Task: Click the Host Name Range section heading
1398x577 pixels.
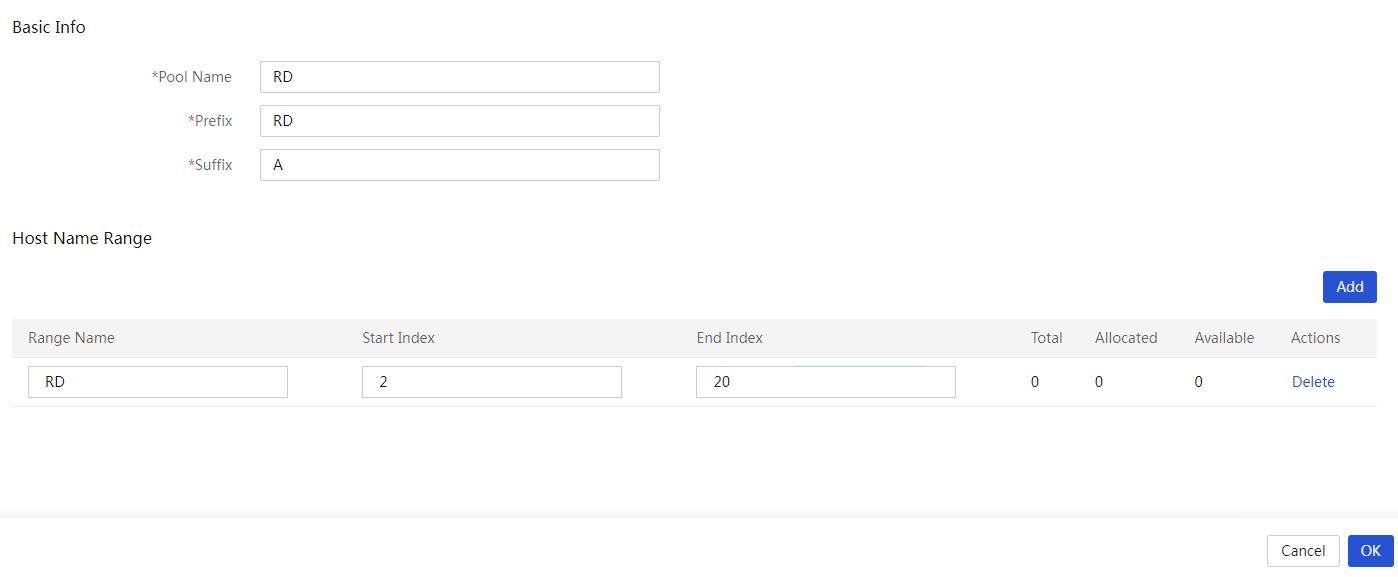Action: tap(82, 238)
